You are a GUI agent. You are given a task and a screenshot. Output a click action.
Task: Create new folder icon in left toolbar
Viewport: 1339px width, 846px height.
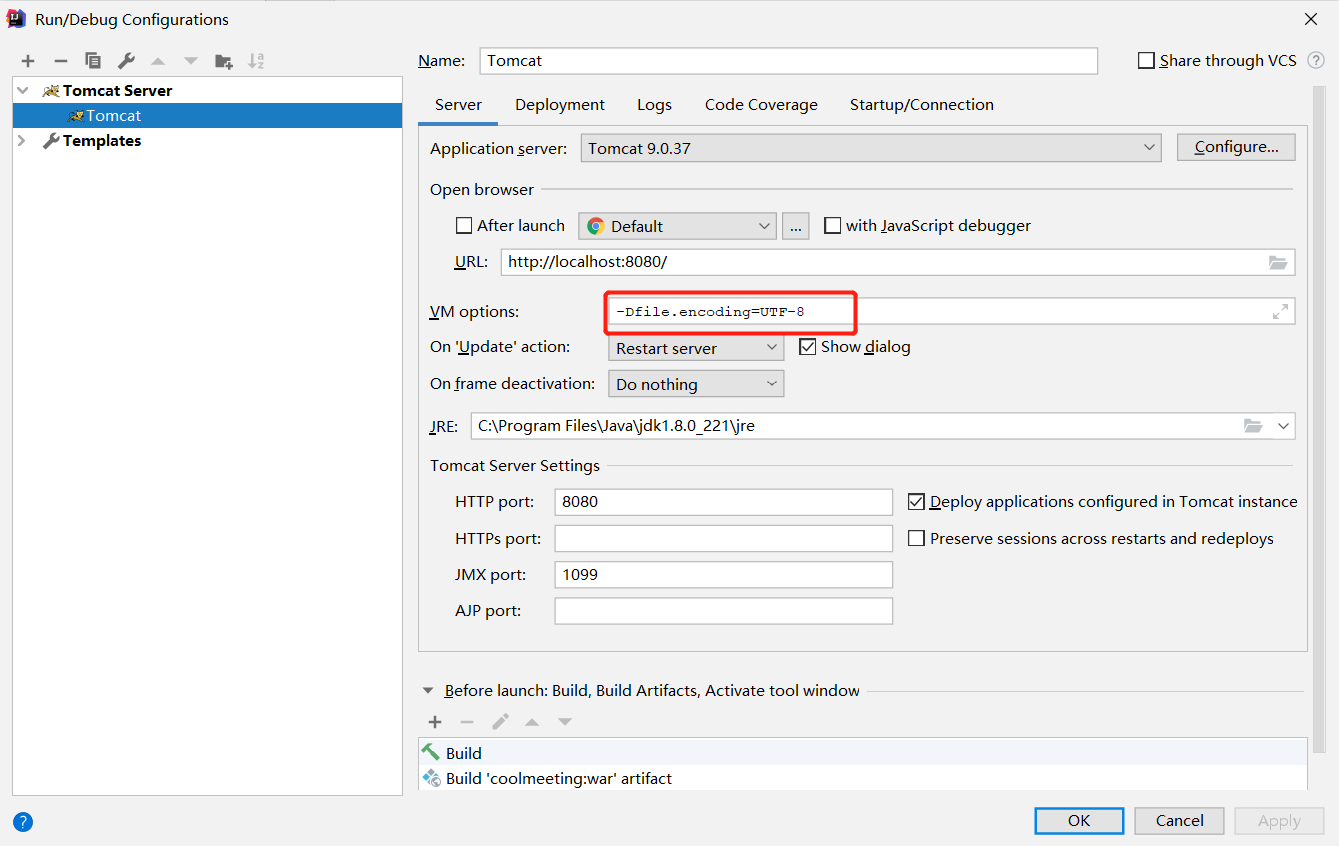224,61
